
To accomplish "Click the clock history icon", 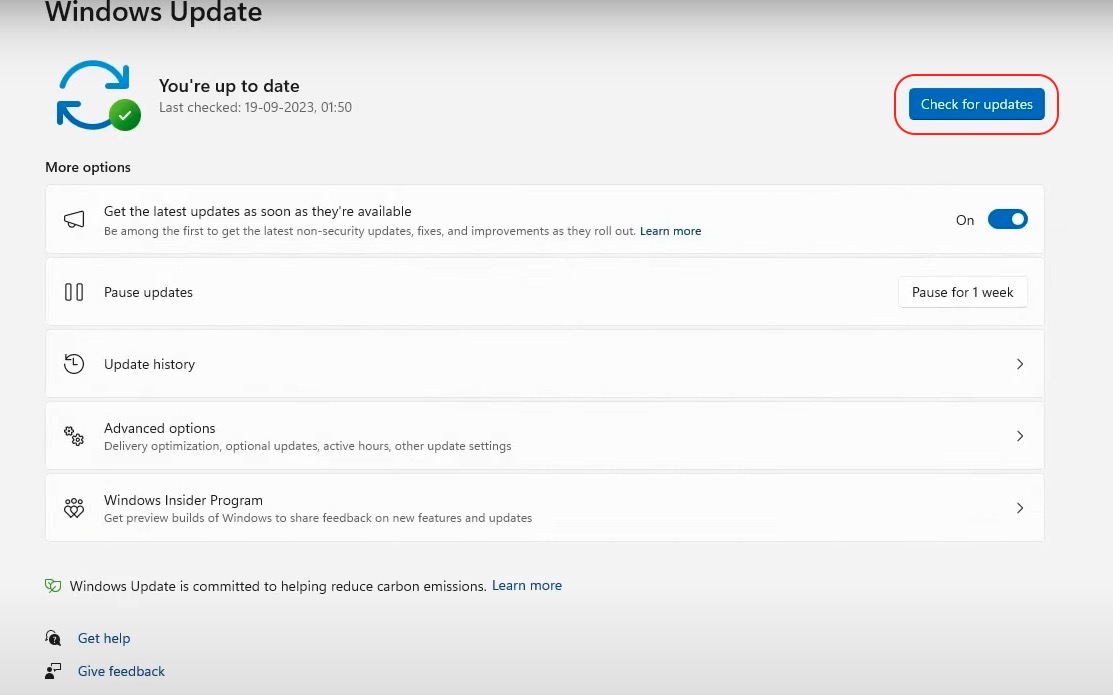I will (x=74, y=364).
